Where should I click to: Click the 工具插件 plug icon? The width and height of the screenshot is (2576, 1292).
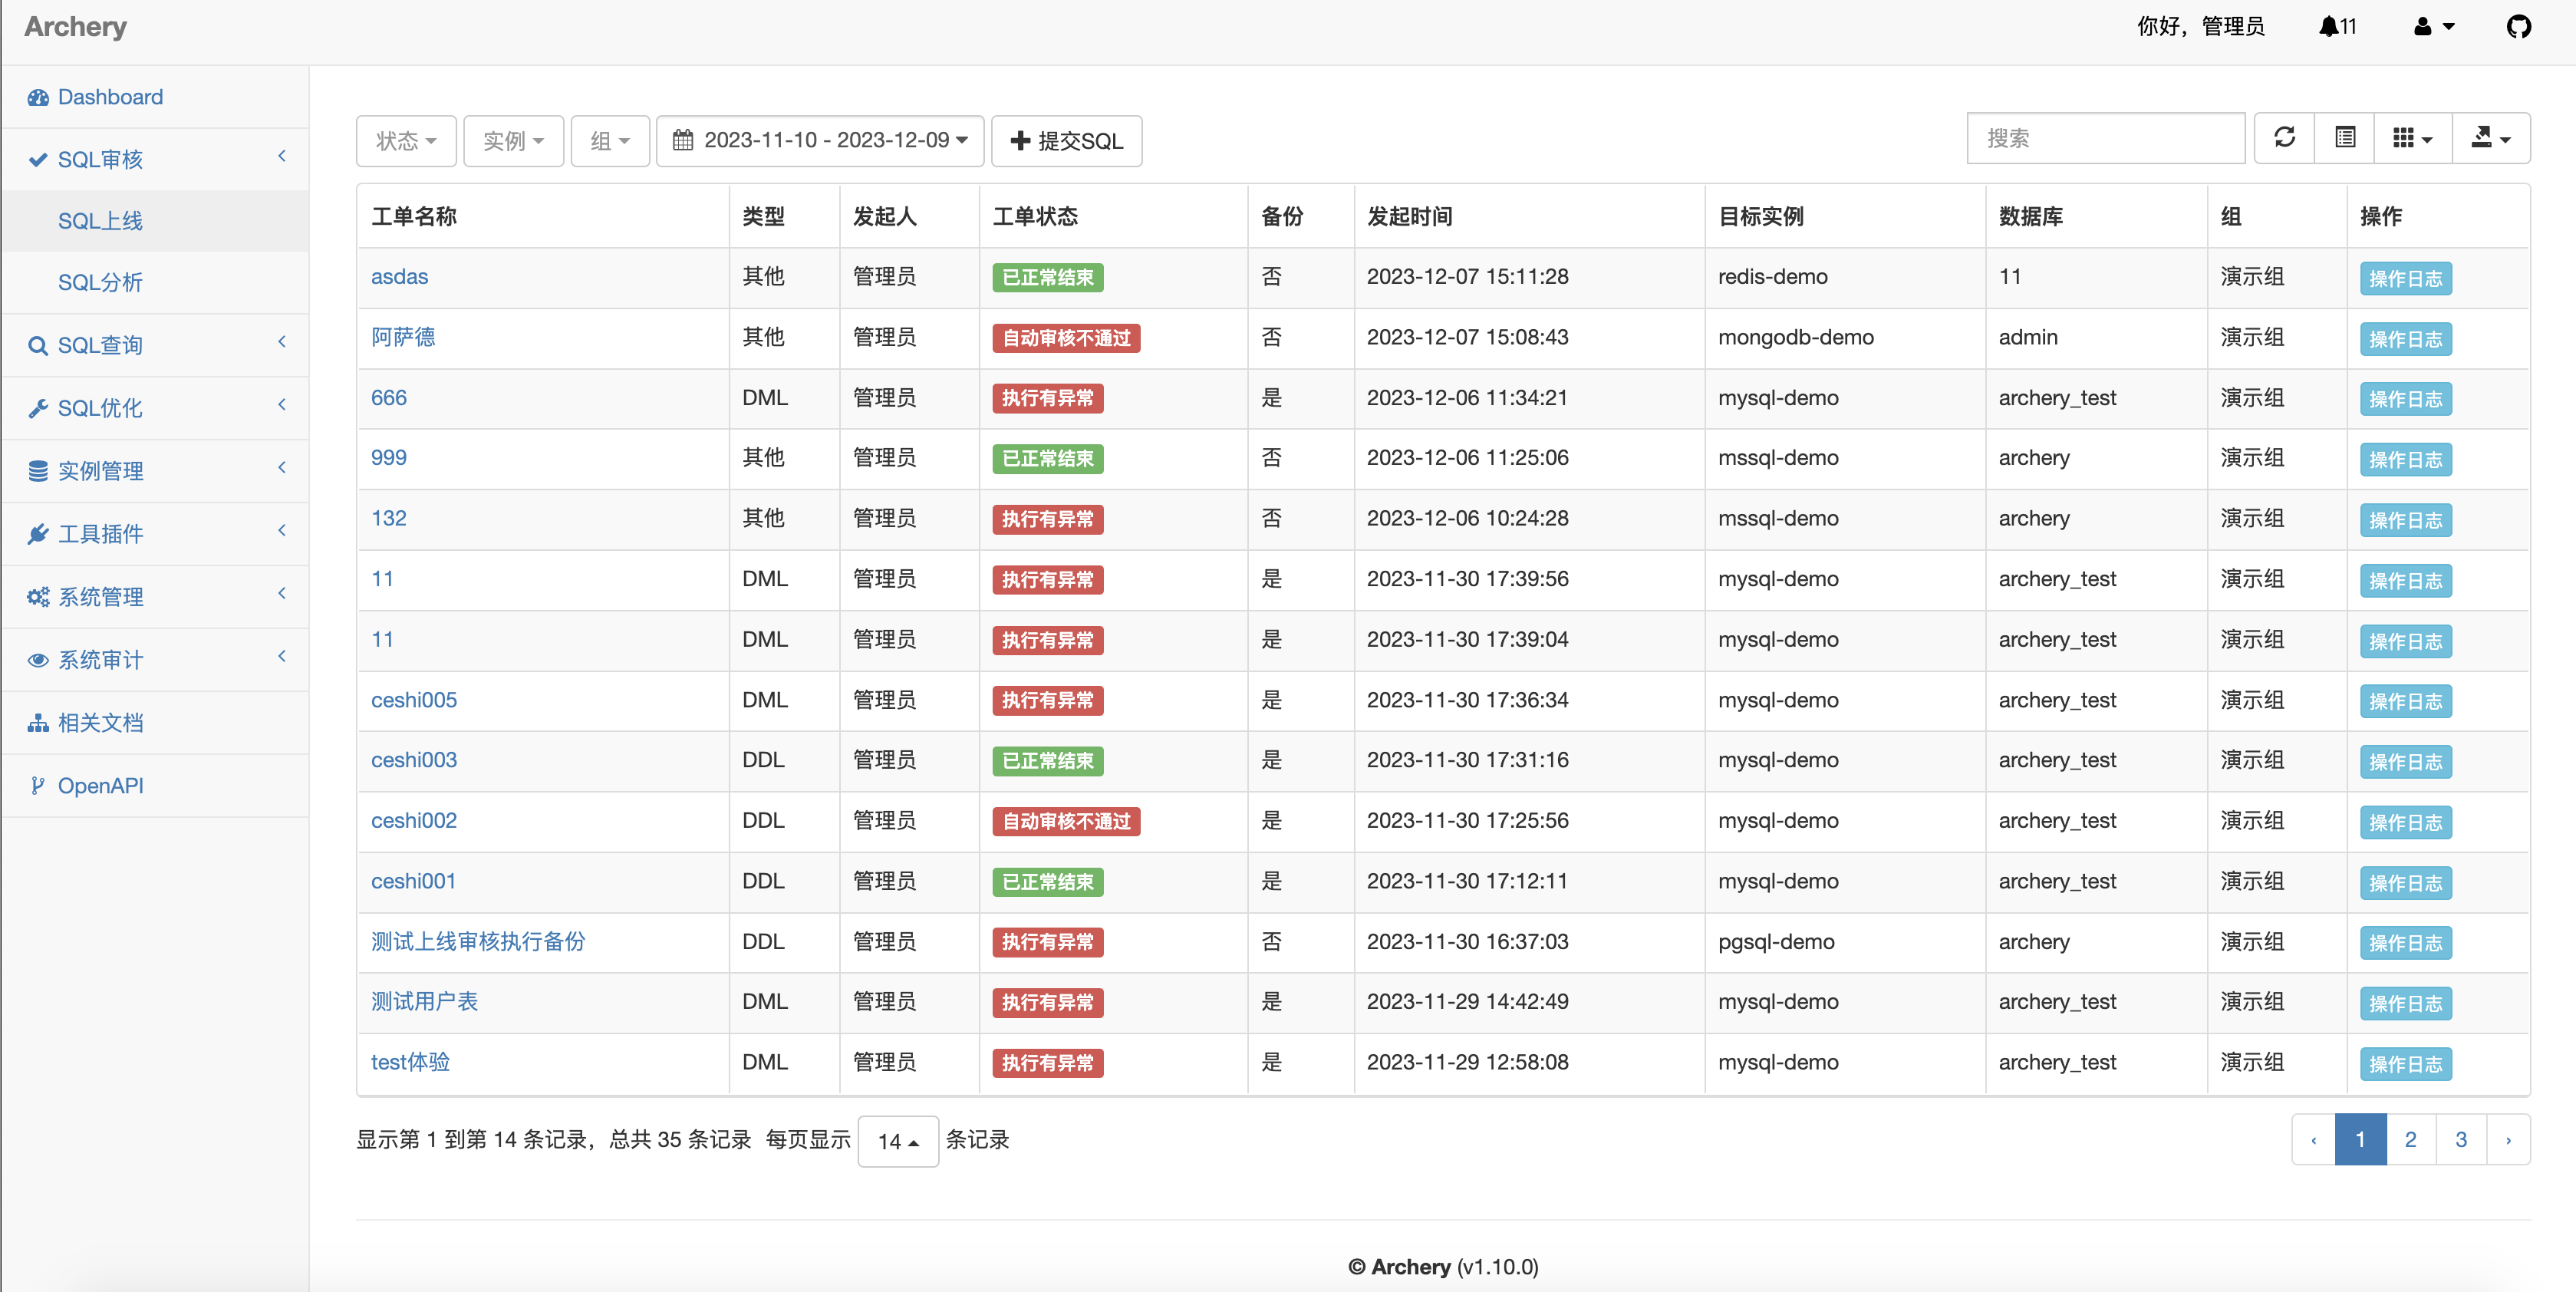pyautogui.click(x=38, y=534)
